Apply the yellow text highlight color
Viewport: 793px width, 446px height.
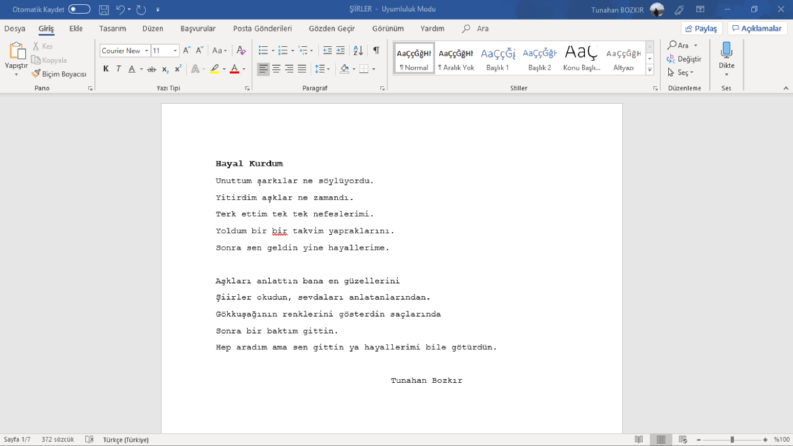coord(215,69)
